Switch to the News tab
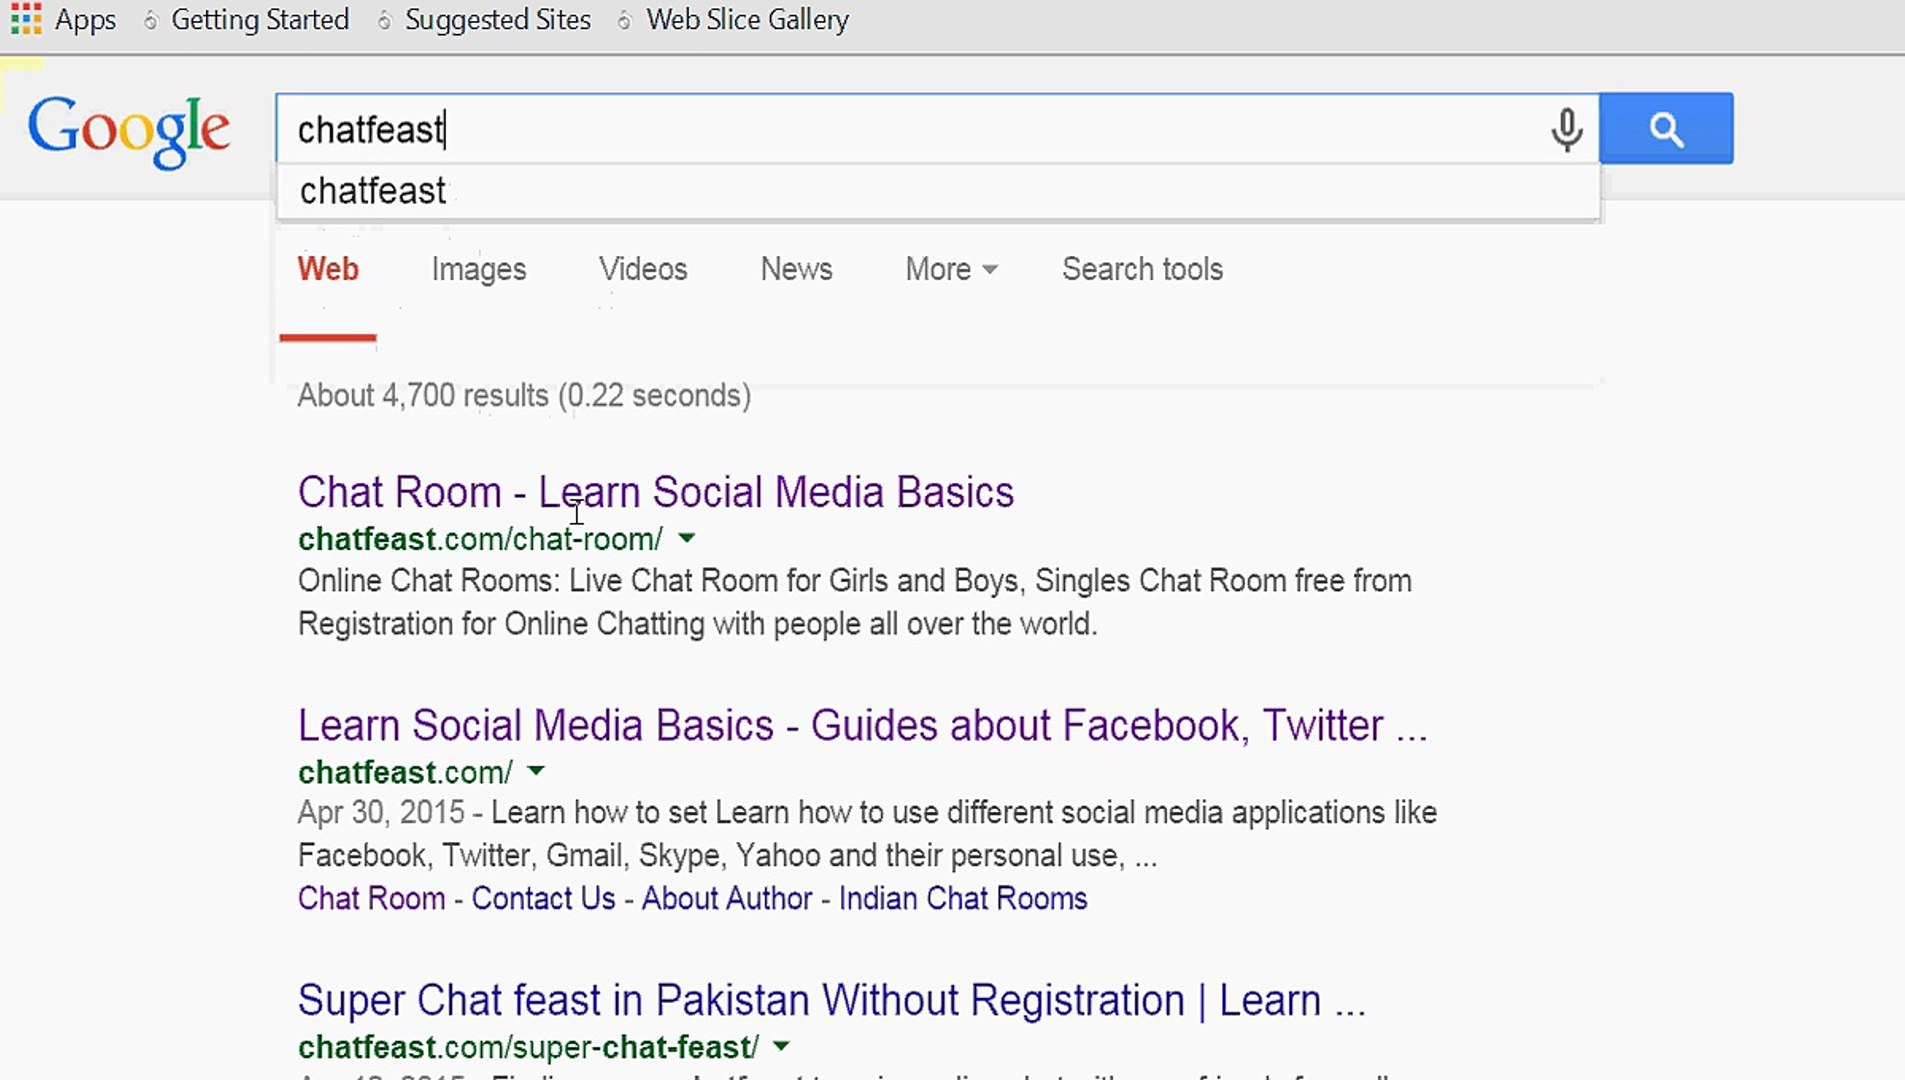 click(x=796, y=269)
